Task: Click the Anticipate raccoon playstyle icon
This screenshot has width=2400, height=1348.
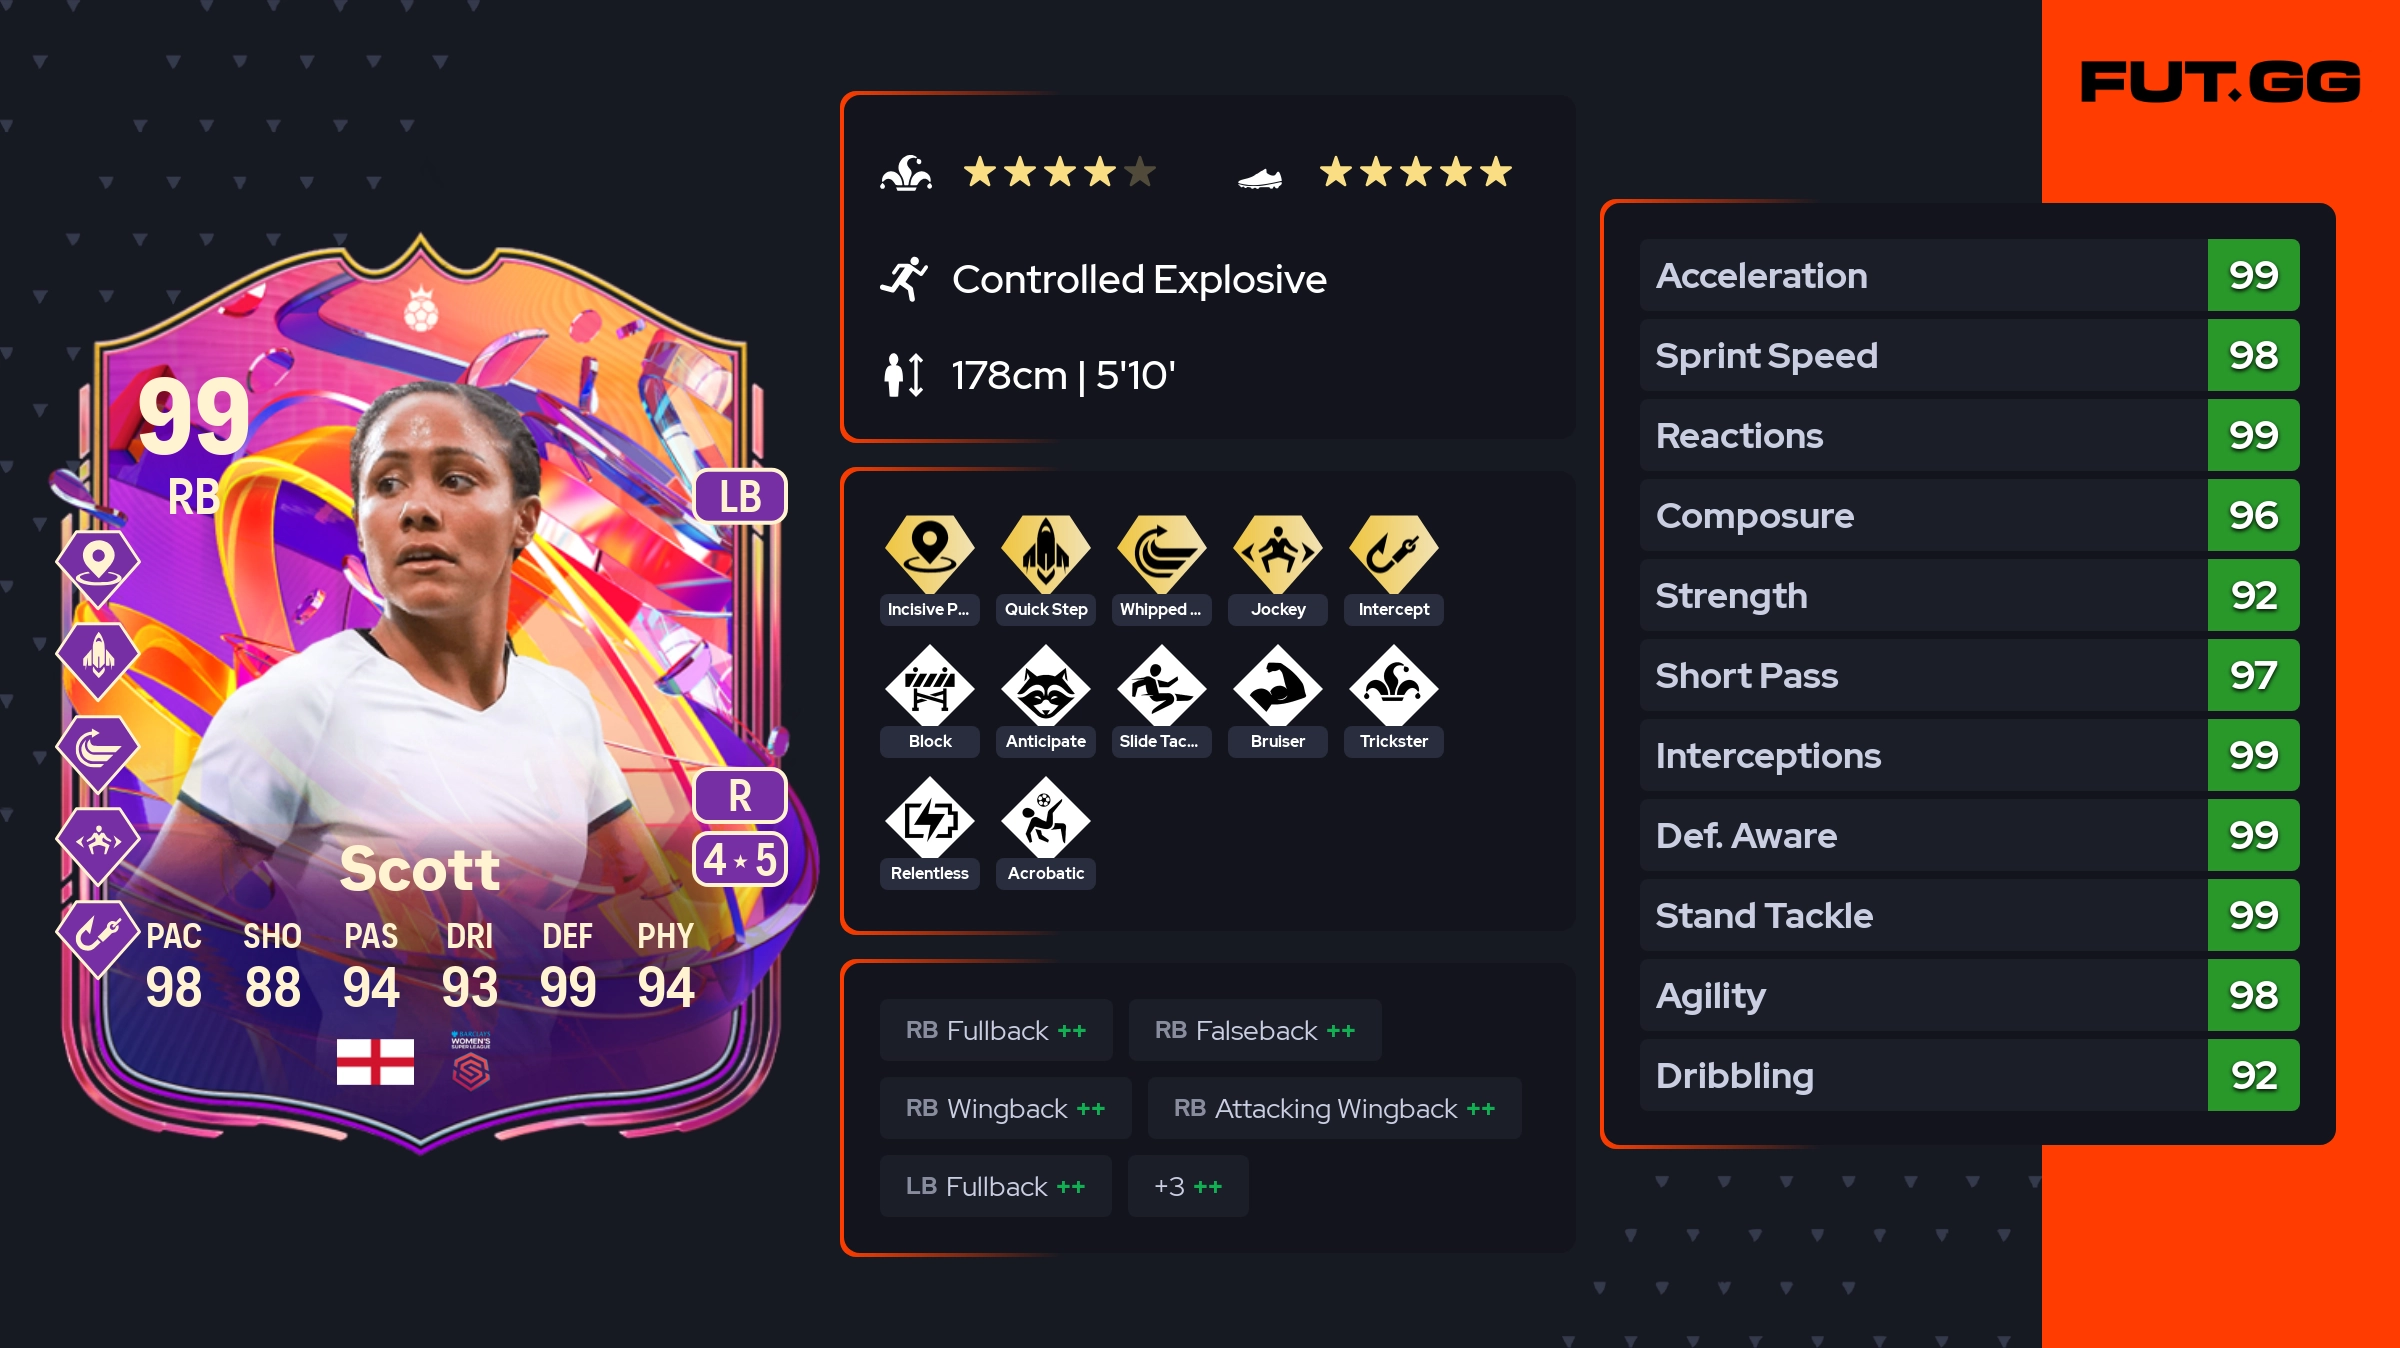Action: [x=1045, y=686]
